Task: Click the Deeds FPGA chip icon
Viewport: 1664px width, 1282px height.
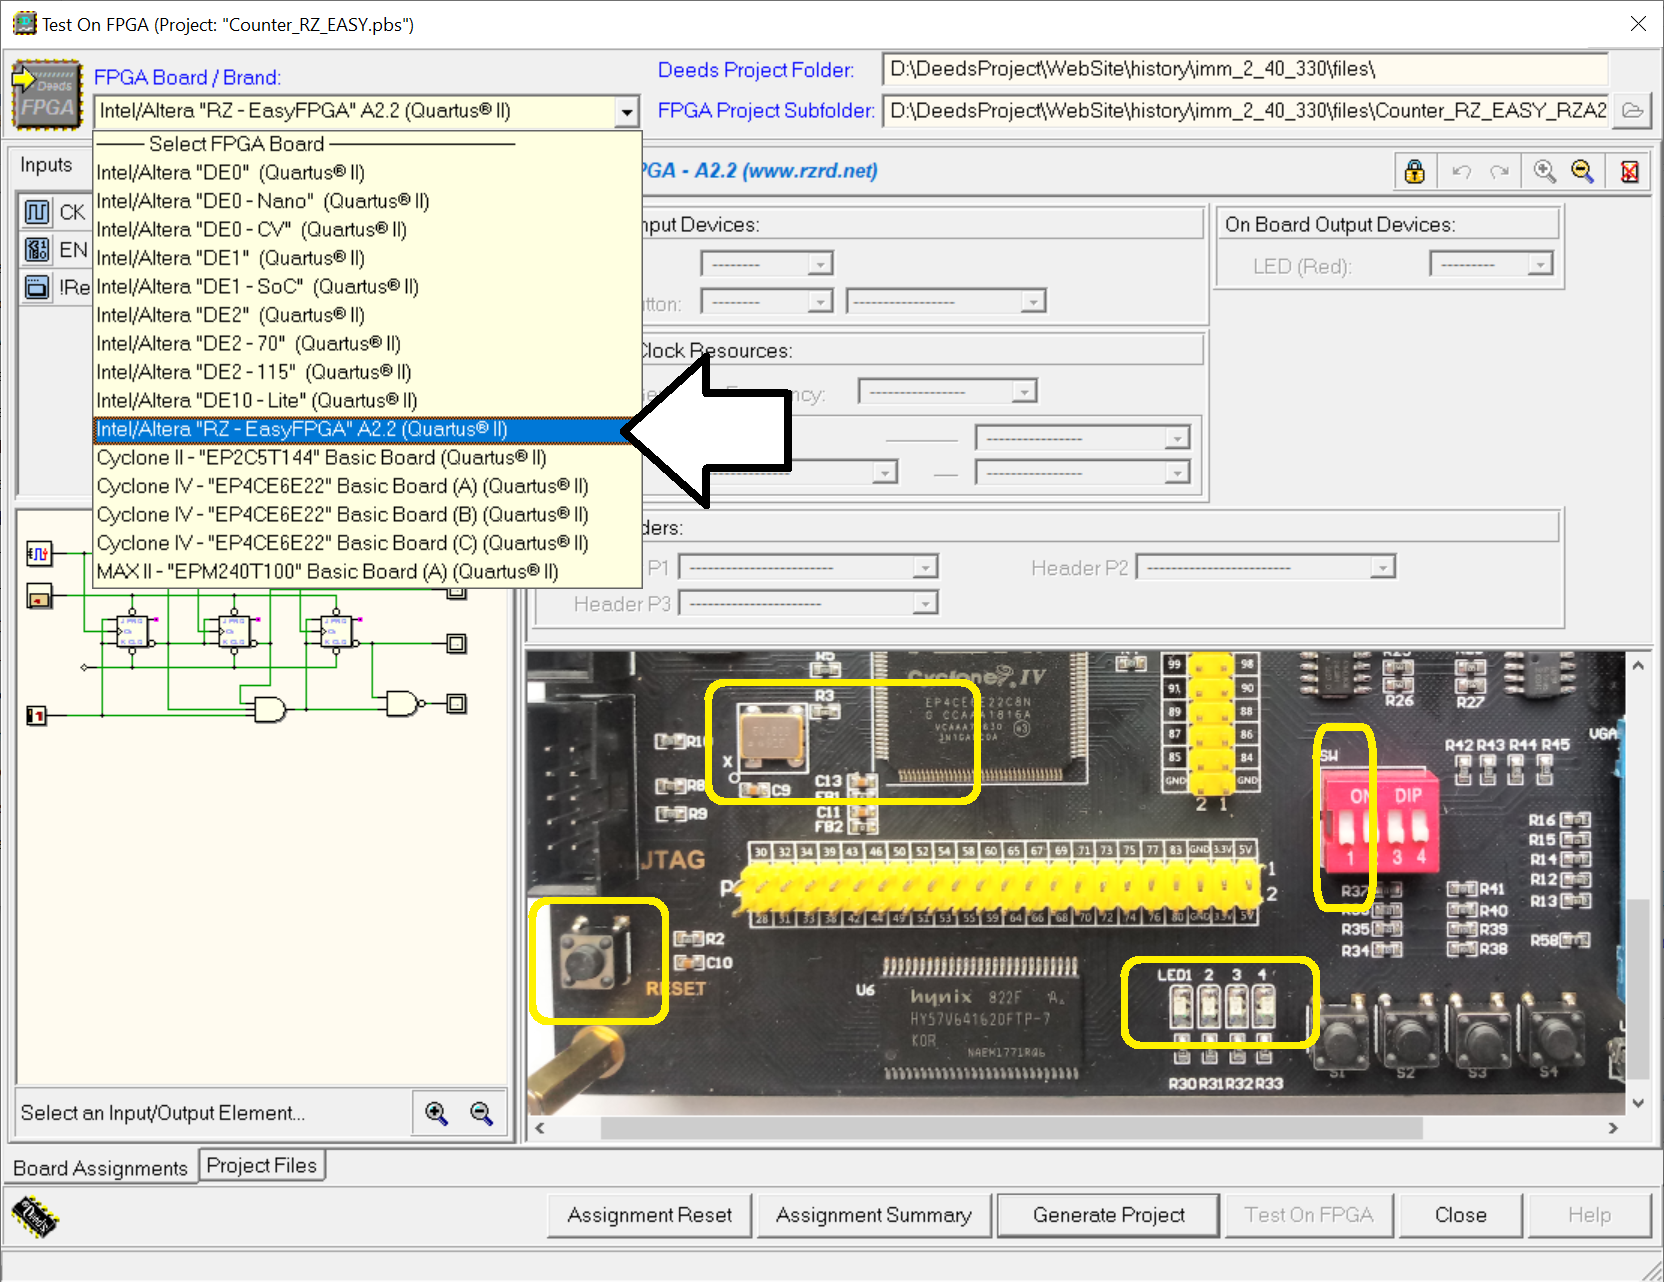Action: (x=47, y=95)
